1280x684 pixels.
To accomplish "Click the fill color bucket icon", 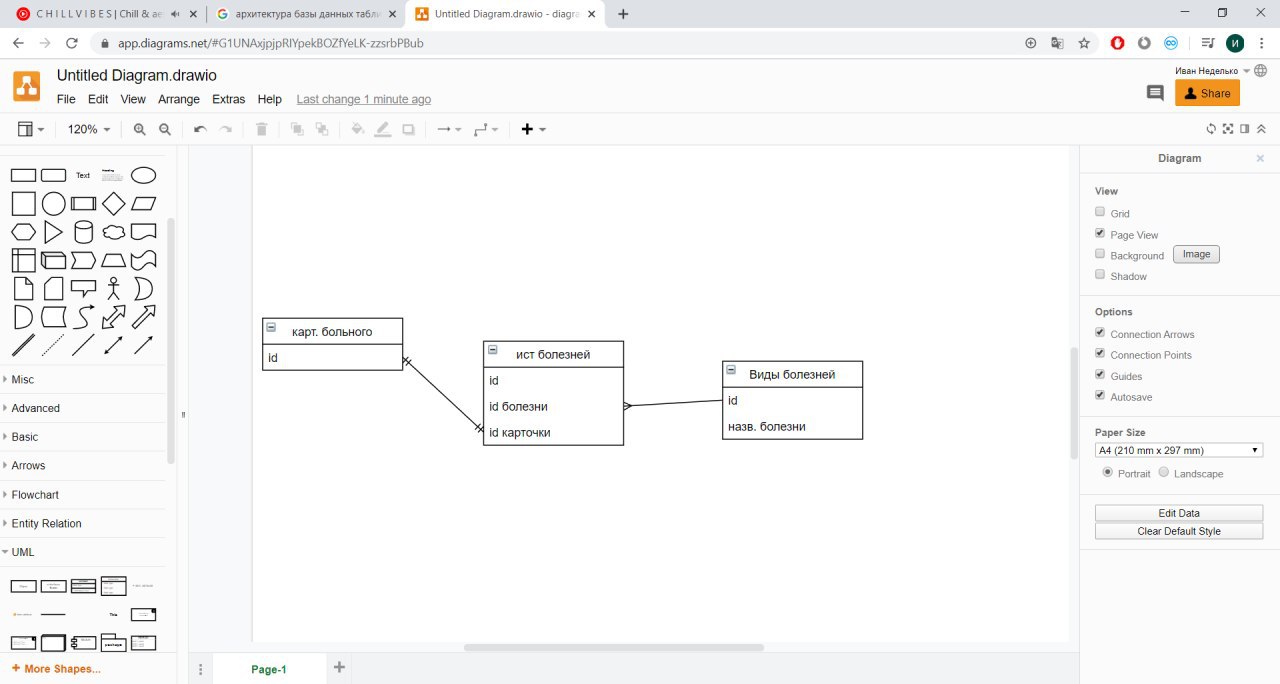I will (358, 129).
